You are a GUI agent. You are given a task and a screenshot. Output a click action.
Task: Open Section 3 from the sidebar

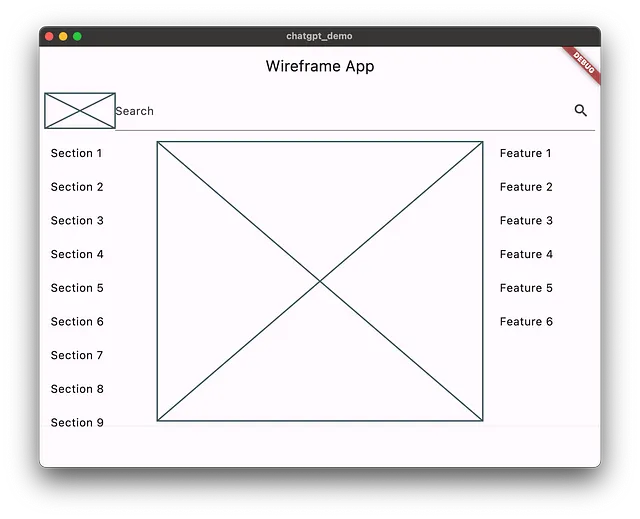click(x=77, y=221)
